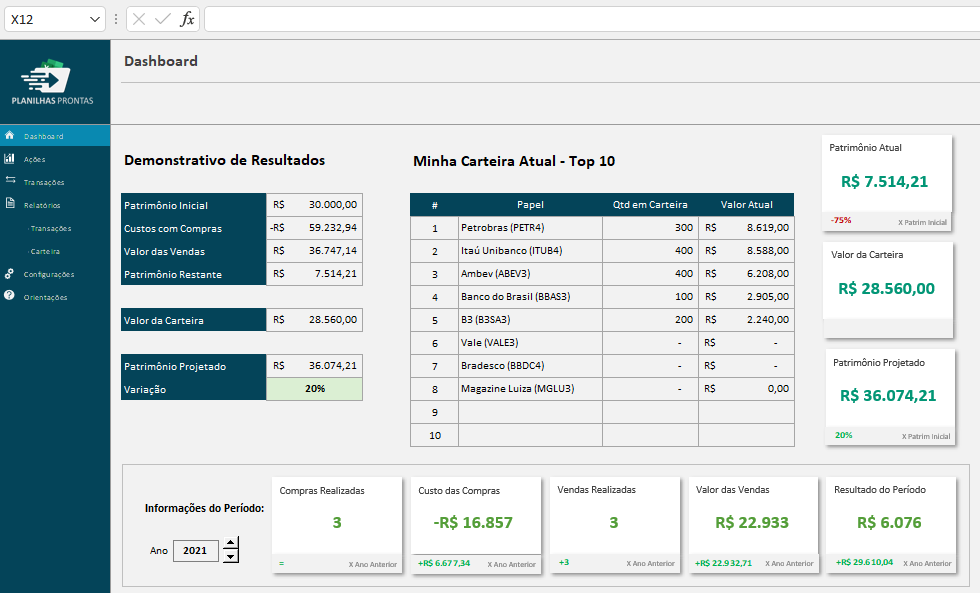The width and height of the screenshot is (980, 593).
Task: Click the Ano field showing 2021
Action: tap(195, 551)
